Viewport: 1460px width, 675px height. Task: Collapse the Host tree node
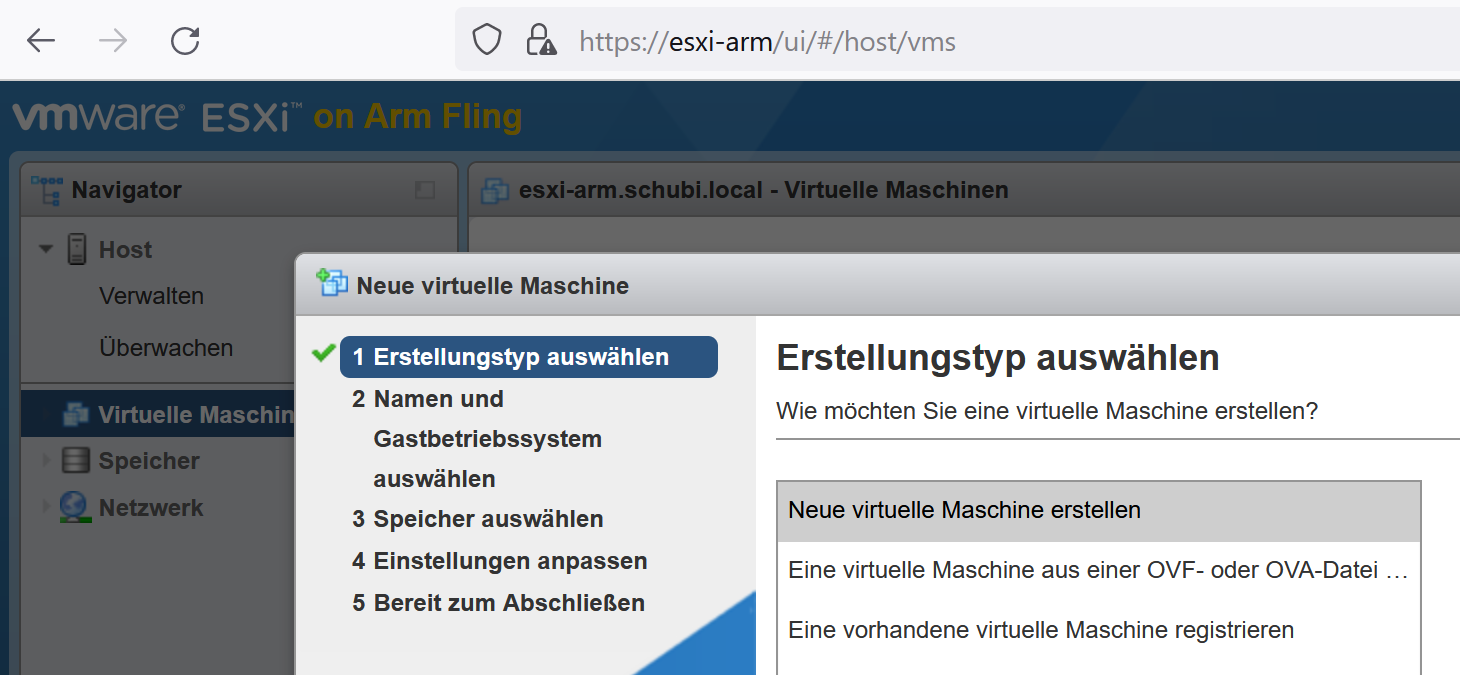[46, 249]
